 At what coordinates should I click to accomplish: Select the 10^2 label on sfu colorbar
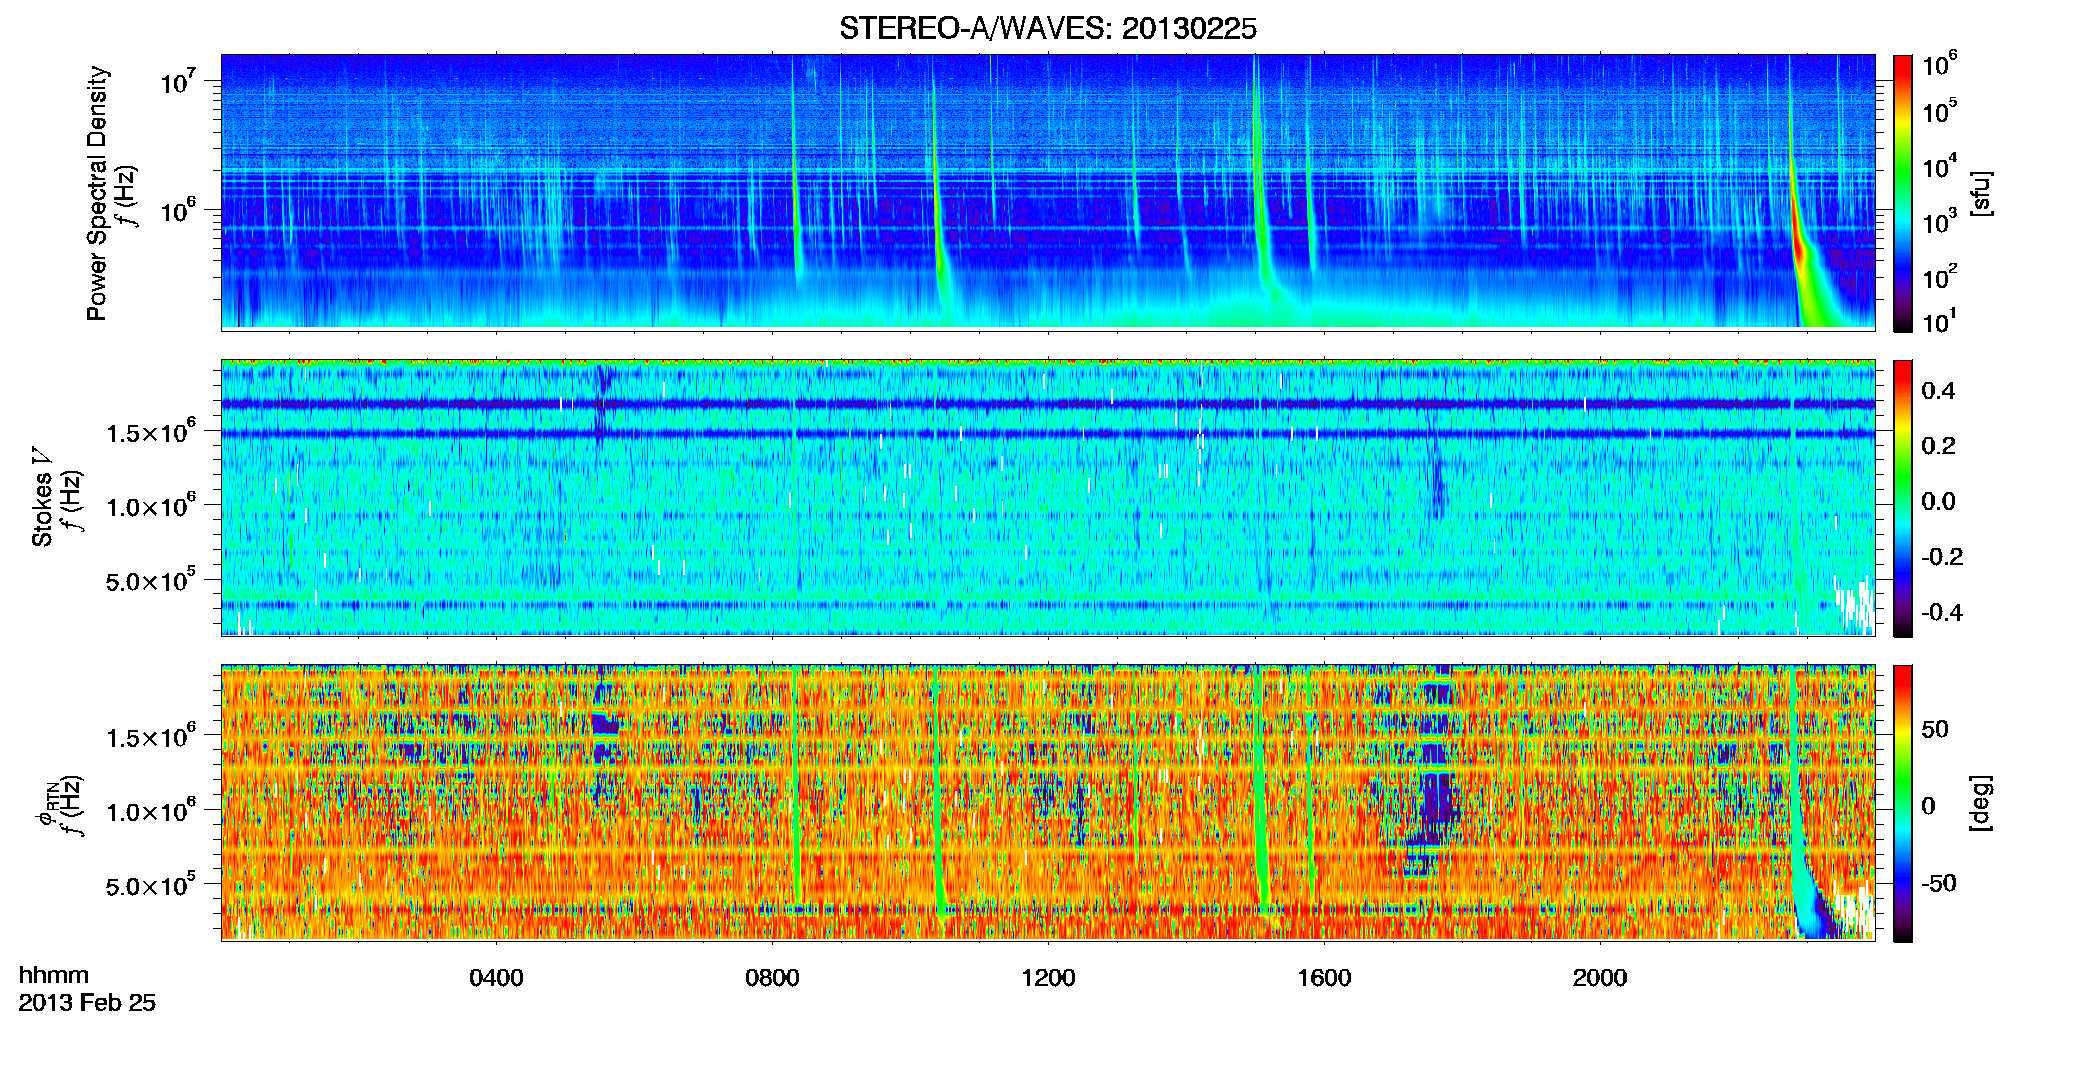pos(1940,276)
